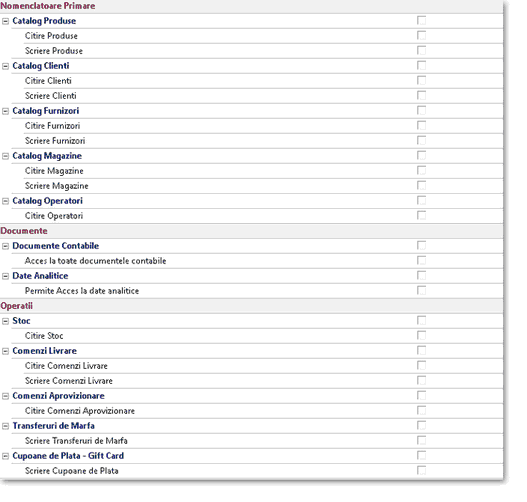527x502 pixels.
Task: Check the Citire Operatori box
Action: coord(421,215)
